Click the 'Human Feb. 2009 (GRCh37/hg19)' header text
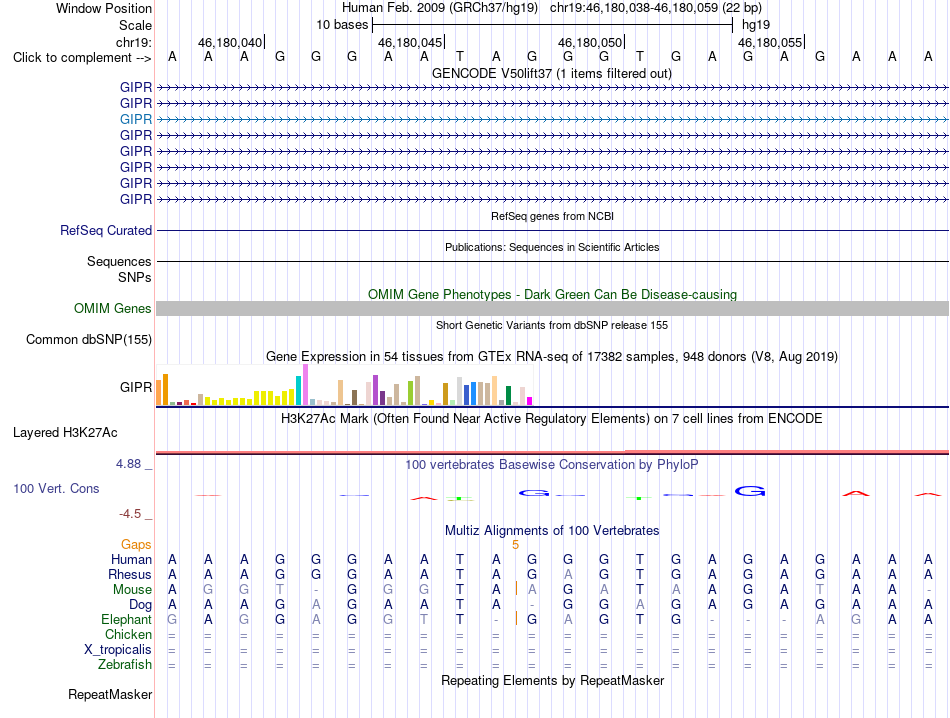Viewport: 950px width, 718px height. pos(440,8)
